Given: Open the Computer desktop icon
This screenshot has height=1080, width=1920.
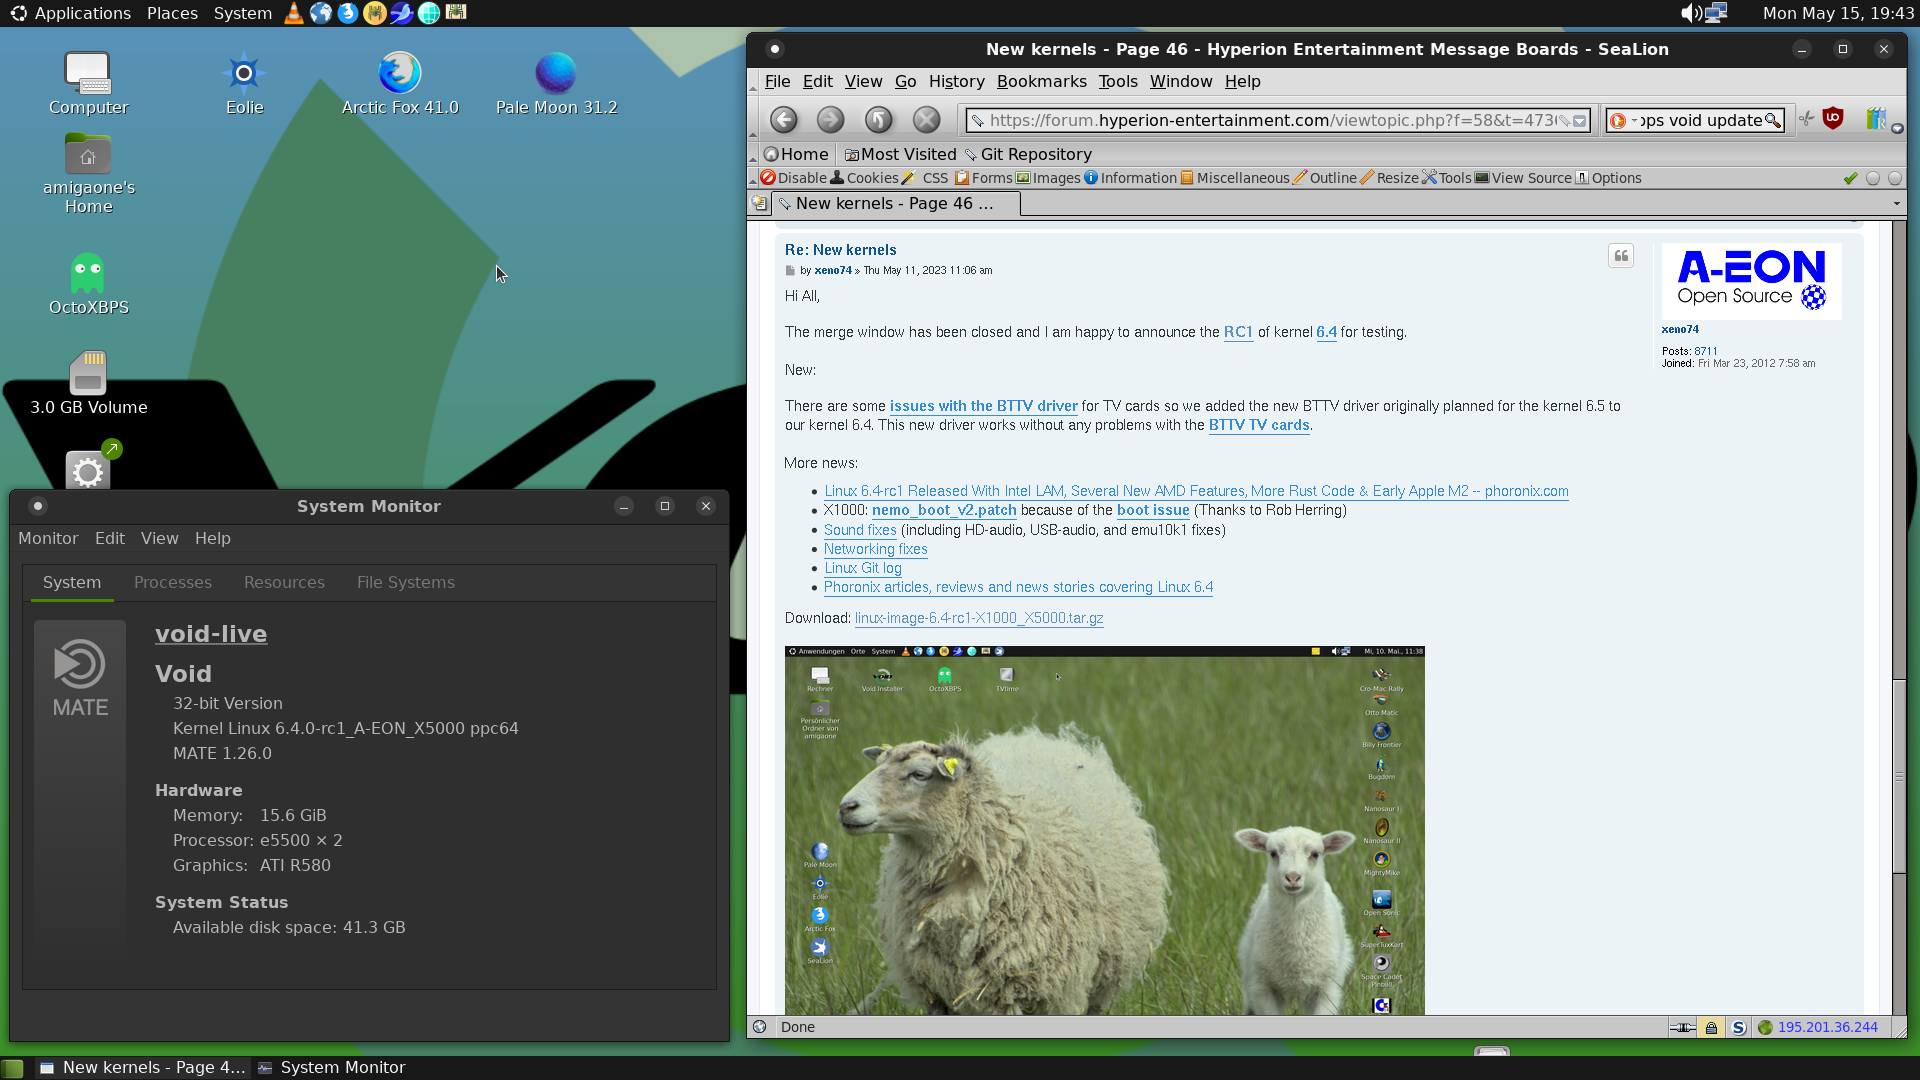Looking at the screenshot, I should point(88,83).
